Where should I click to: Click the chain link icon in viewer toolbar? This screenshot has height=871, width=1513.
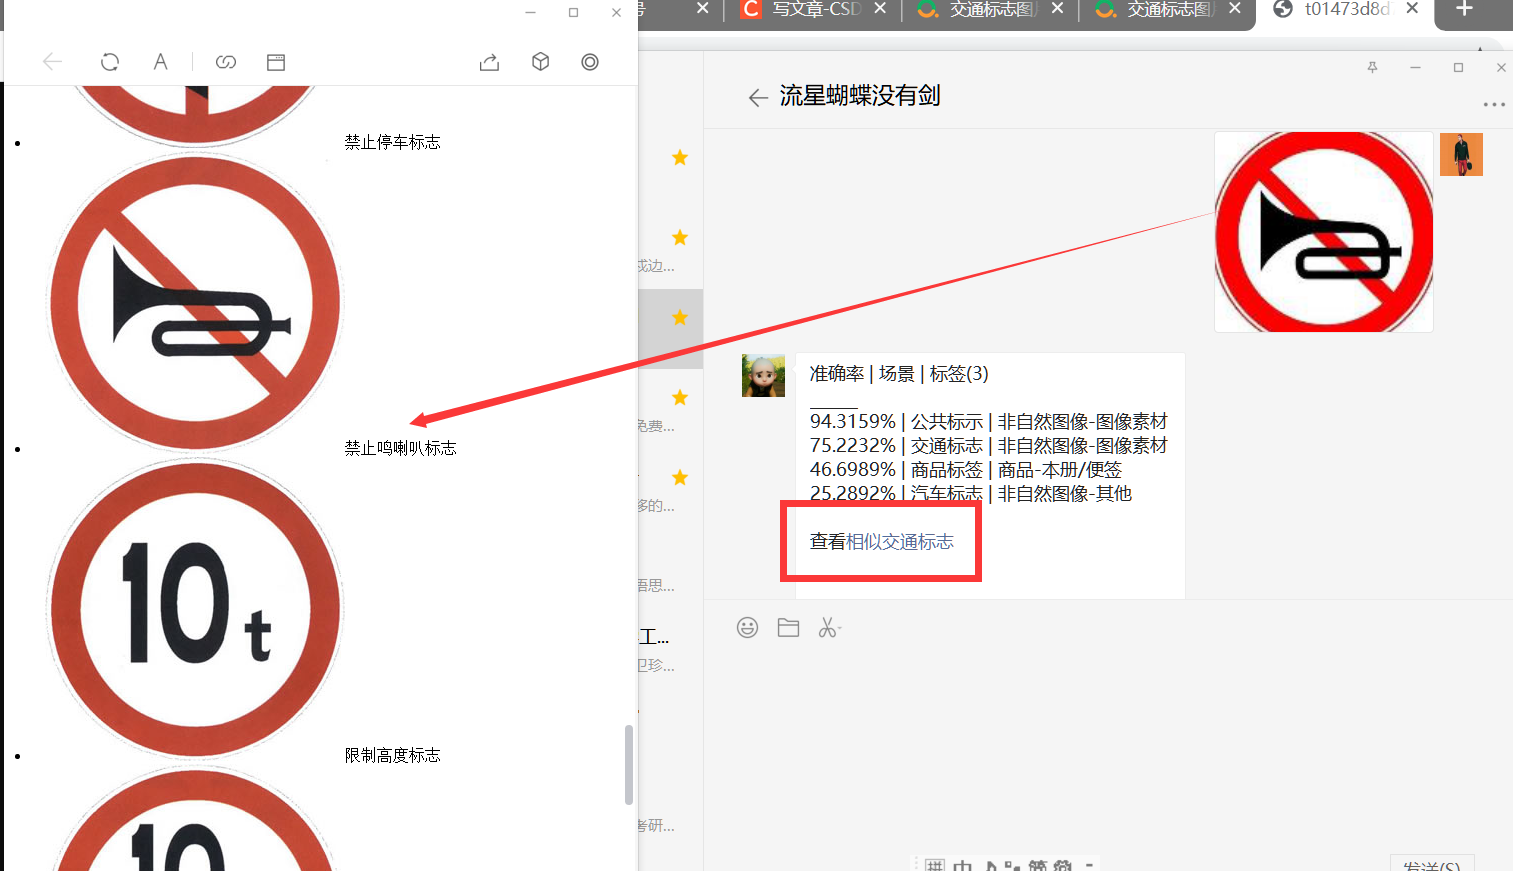(x=226, y=62)
